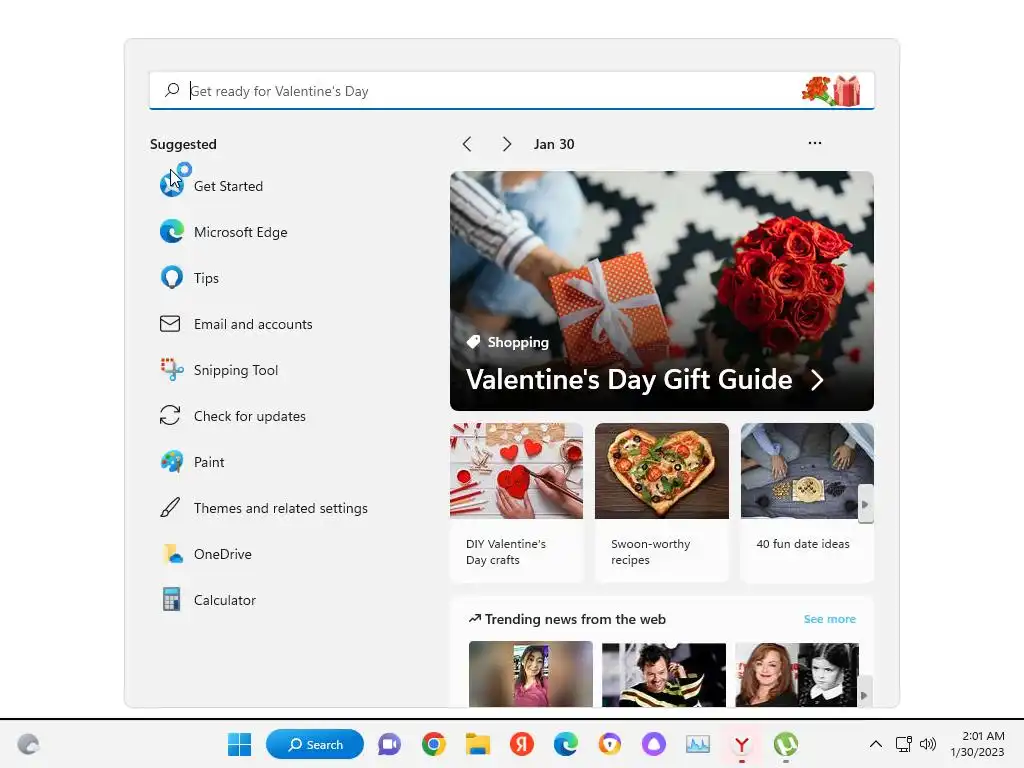Click the See more link in Trending news
Screen dimensions: 1024x768
point(829,618)
